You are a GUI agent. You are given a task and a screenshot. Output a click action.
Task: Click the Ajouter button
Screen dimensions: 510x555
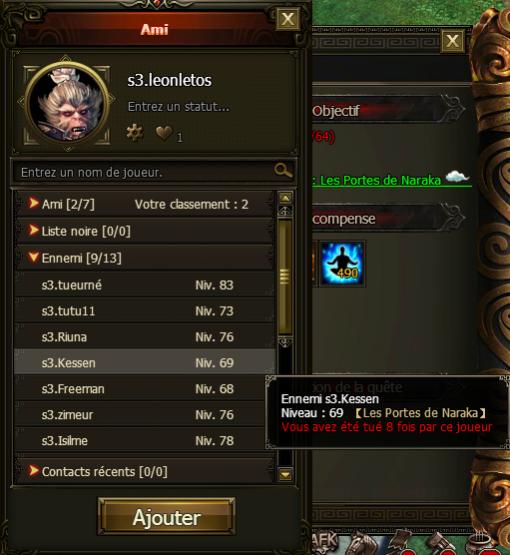(x=167, y=517)
